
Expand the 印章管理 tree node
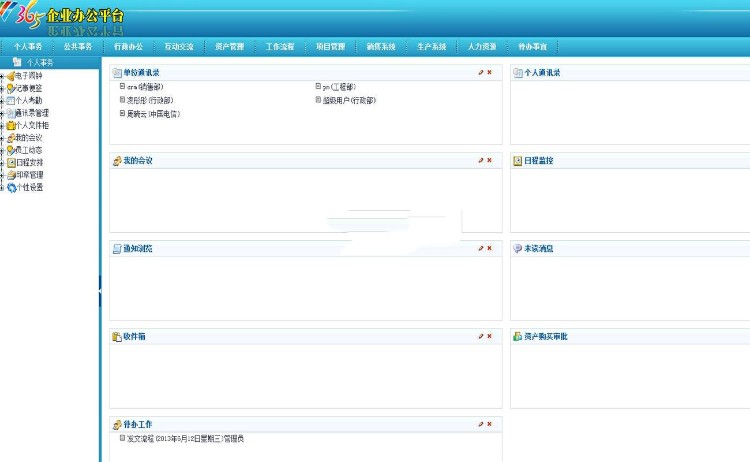point(3,175)
